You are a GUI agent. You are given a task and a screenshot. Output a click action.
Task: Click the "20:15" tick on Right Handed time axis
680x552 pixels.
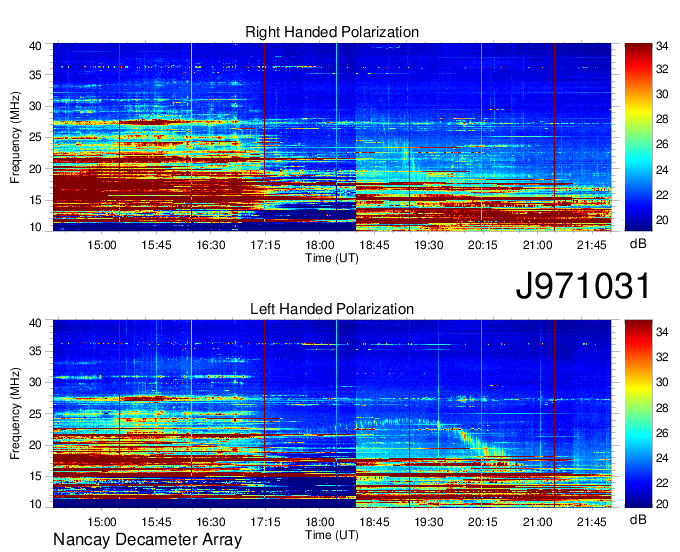(x=483, y=245)
